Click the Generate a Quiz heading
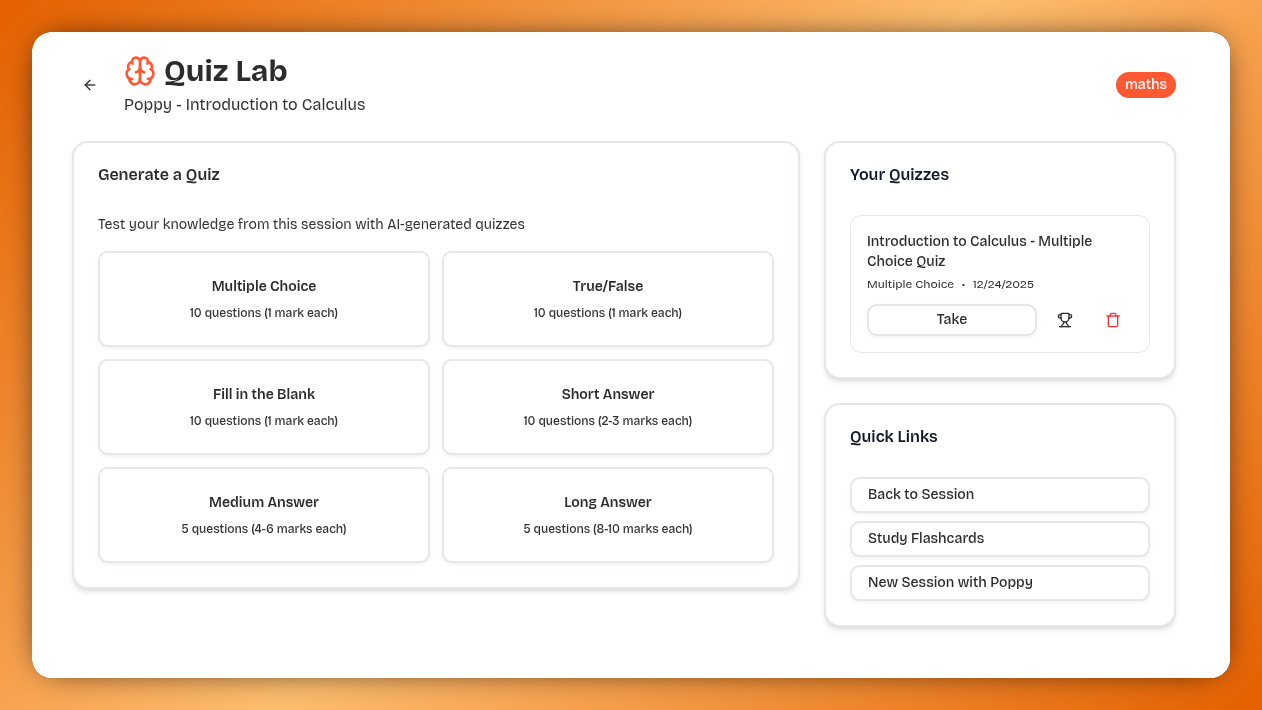Viewport: 1262px width, 710px height. (x=158, y=174)
